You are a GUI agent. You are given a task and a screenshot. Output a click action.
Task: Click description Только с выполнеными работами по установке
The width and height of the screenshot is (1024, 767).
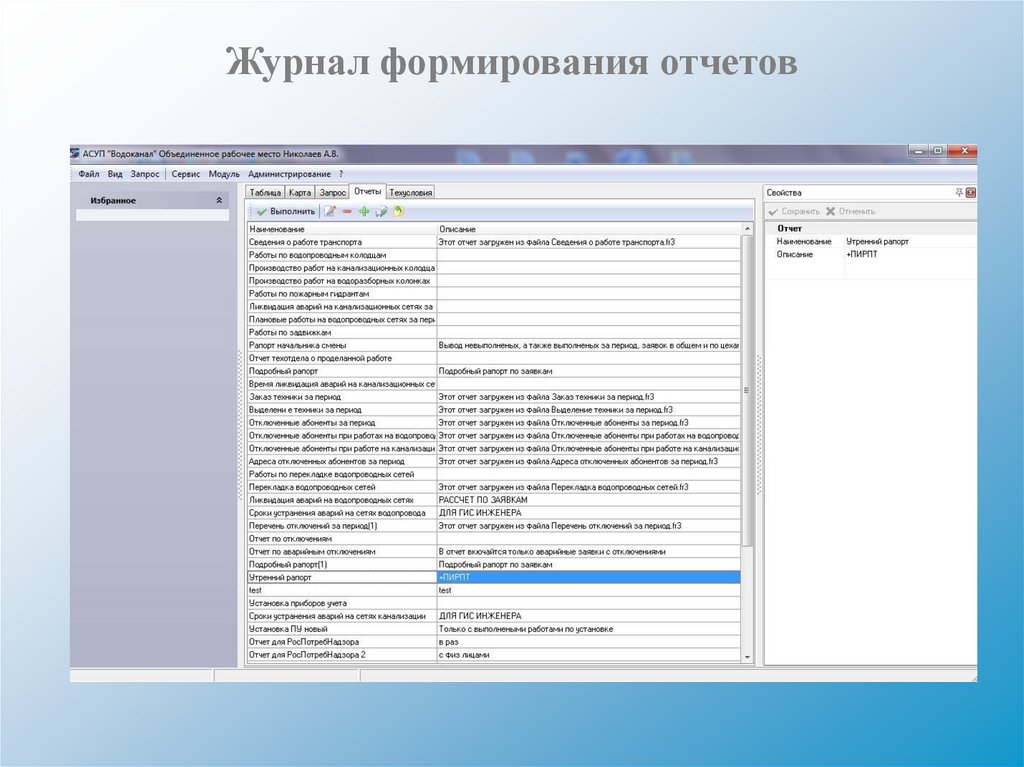click(x=588, y=629)
